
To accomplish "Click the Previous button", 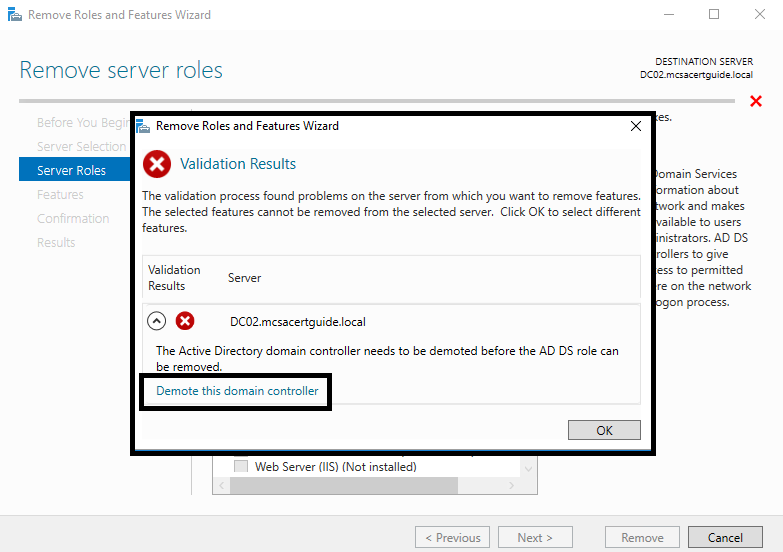I will pyautogui.click(x=452, y=538).
